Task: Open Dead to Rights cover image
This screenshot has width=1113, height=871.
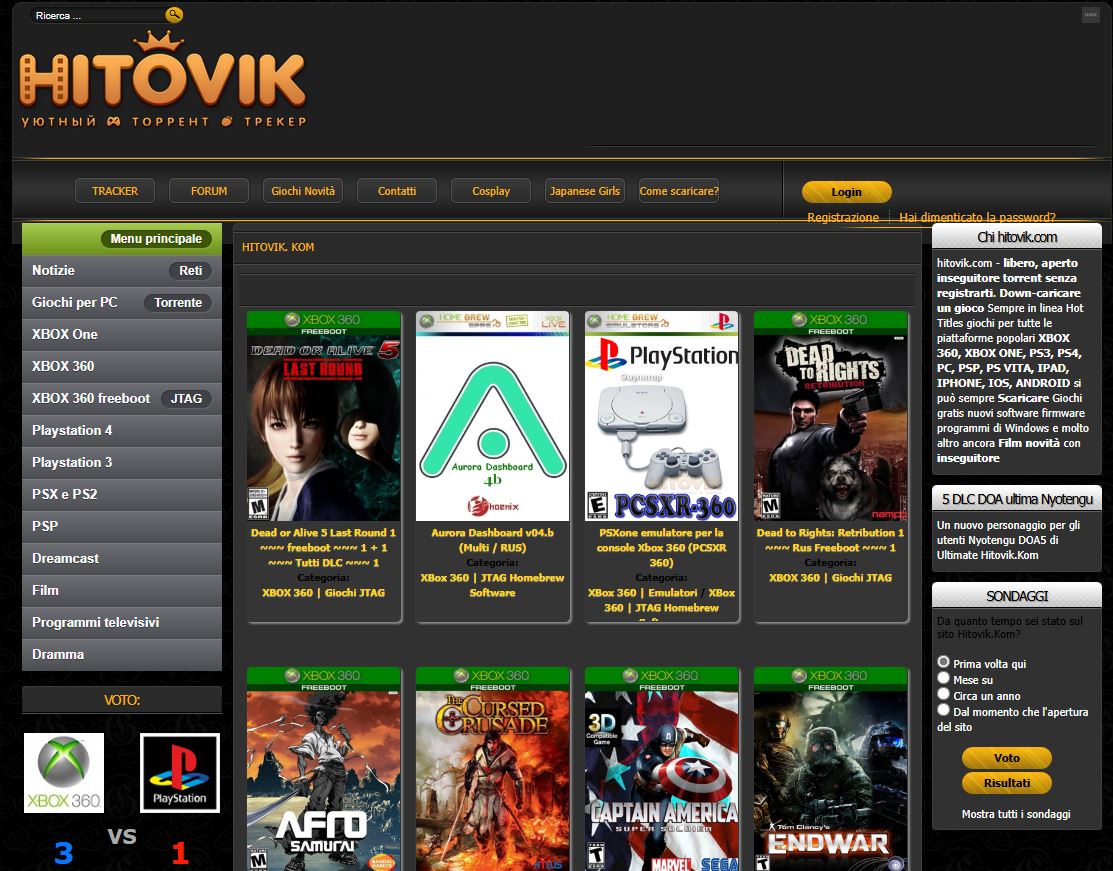Action: coord(830,416)
